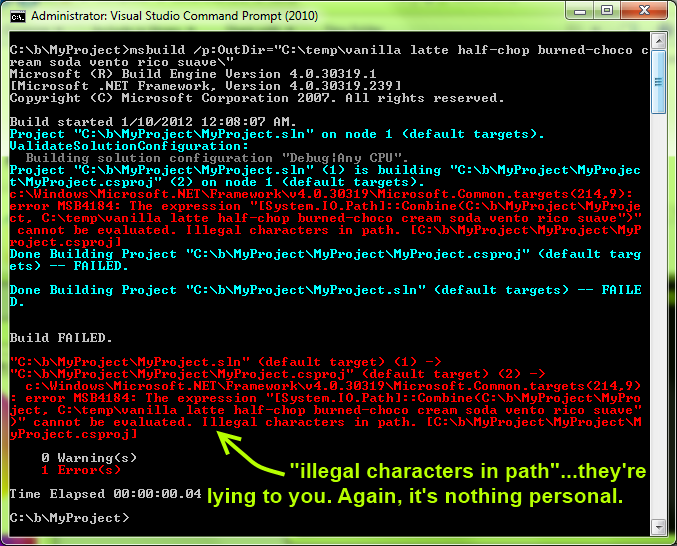677x546 pixels.
Task: Close the Visual Studio Command Prompt window
Action: coord(645,10)
